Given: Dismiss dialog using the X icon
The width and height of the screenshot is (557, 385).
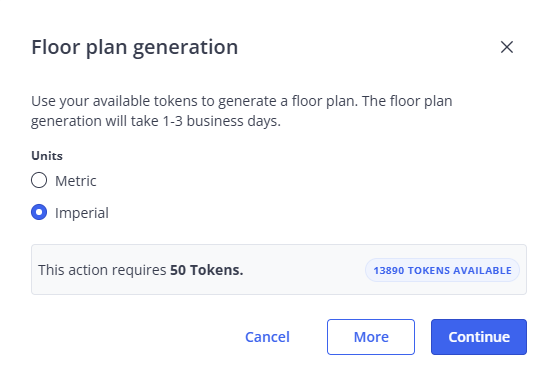Looking at the screenshot, I should click(507, 47).
